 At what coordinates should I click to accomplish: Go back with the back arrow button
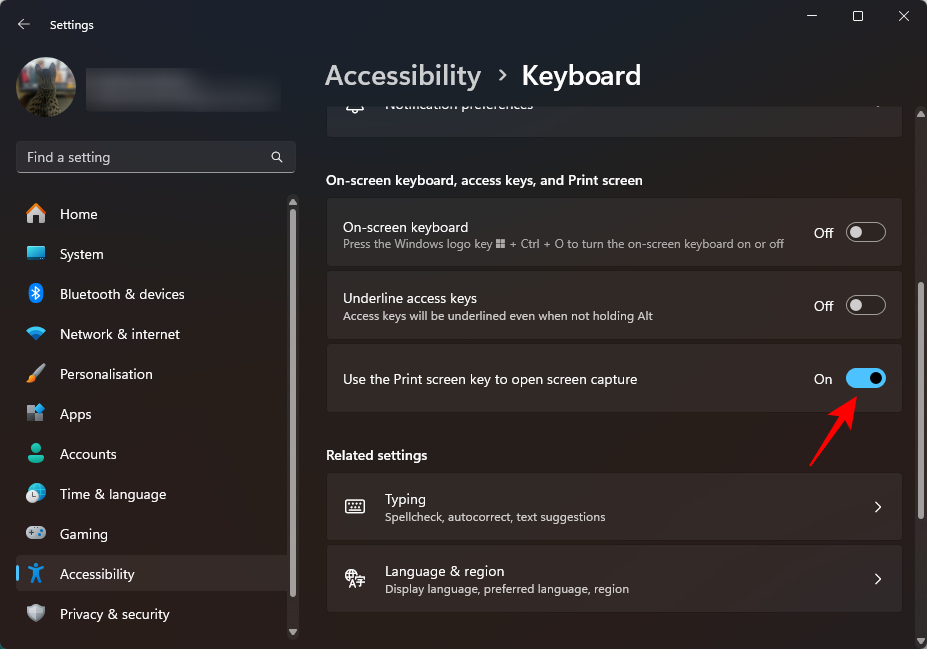[24, 25]
